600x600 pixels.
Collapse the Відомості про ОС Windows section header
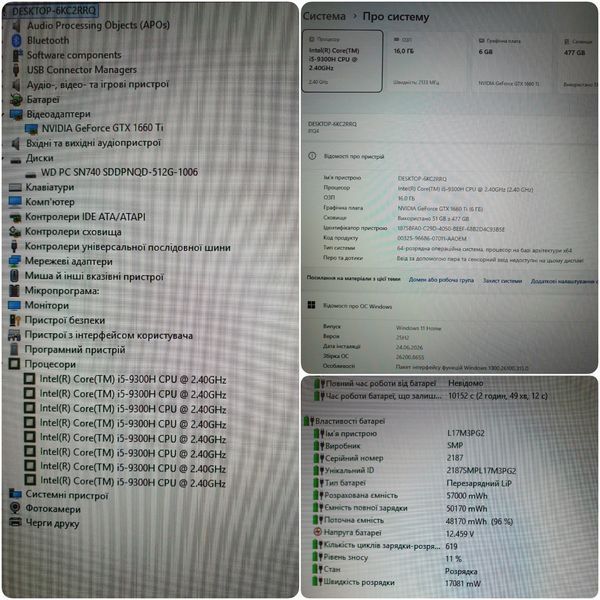450,306
